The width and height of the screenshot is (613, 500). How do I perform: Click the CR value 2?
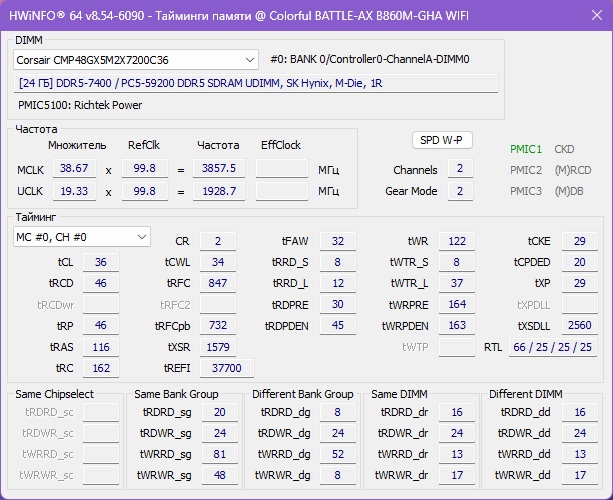218,241
